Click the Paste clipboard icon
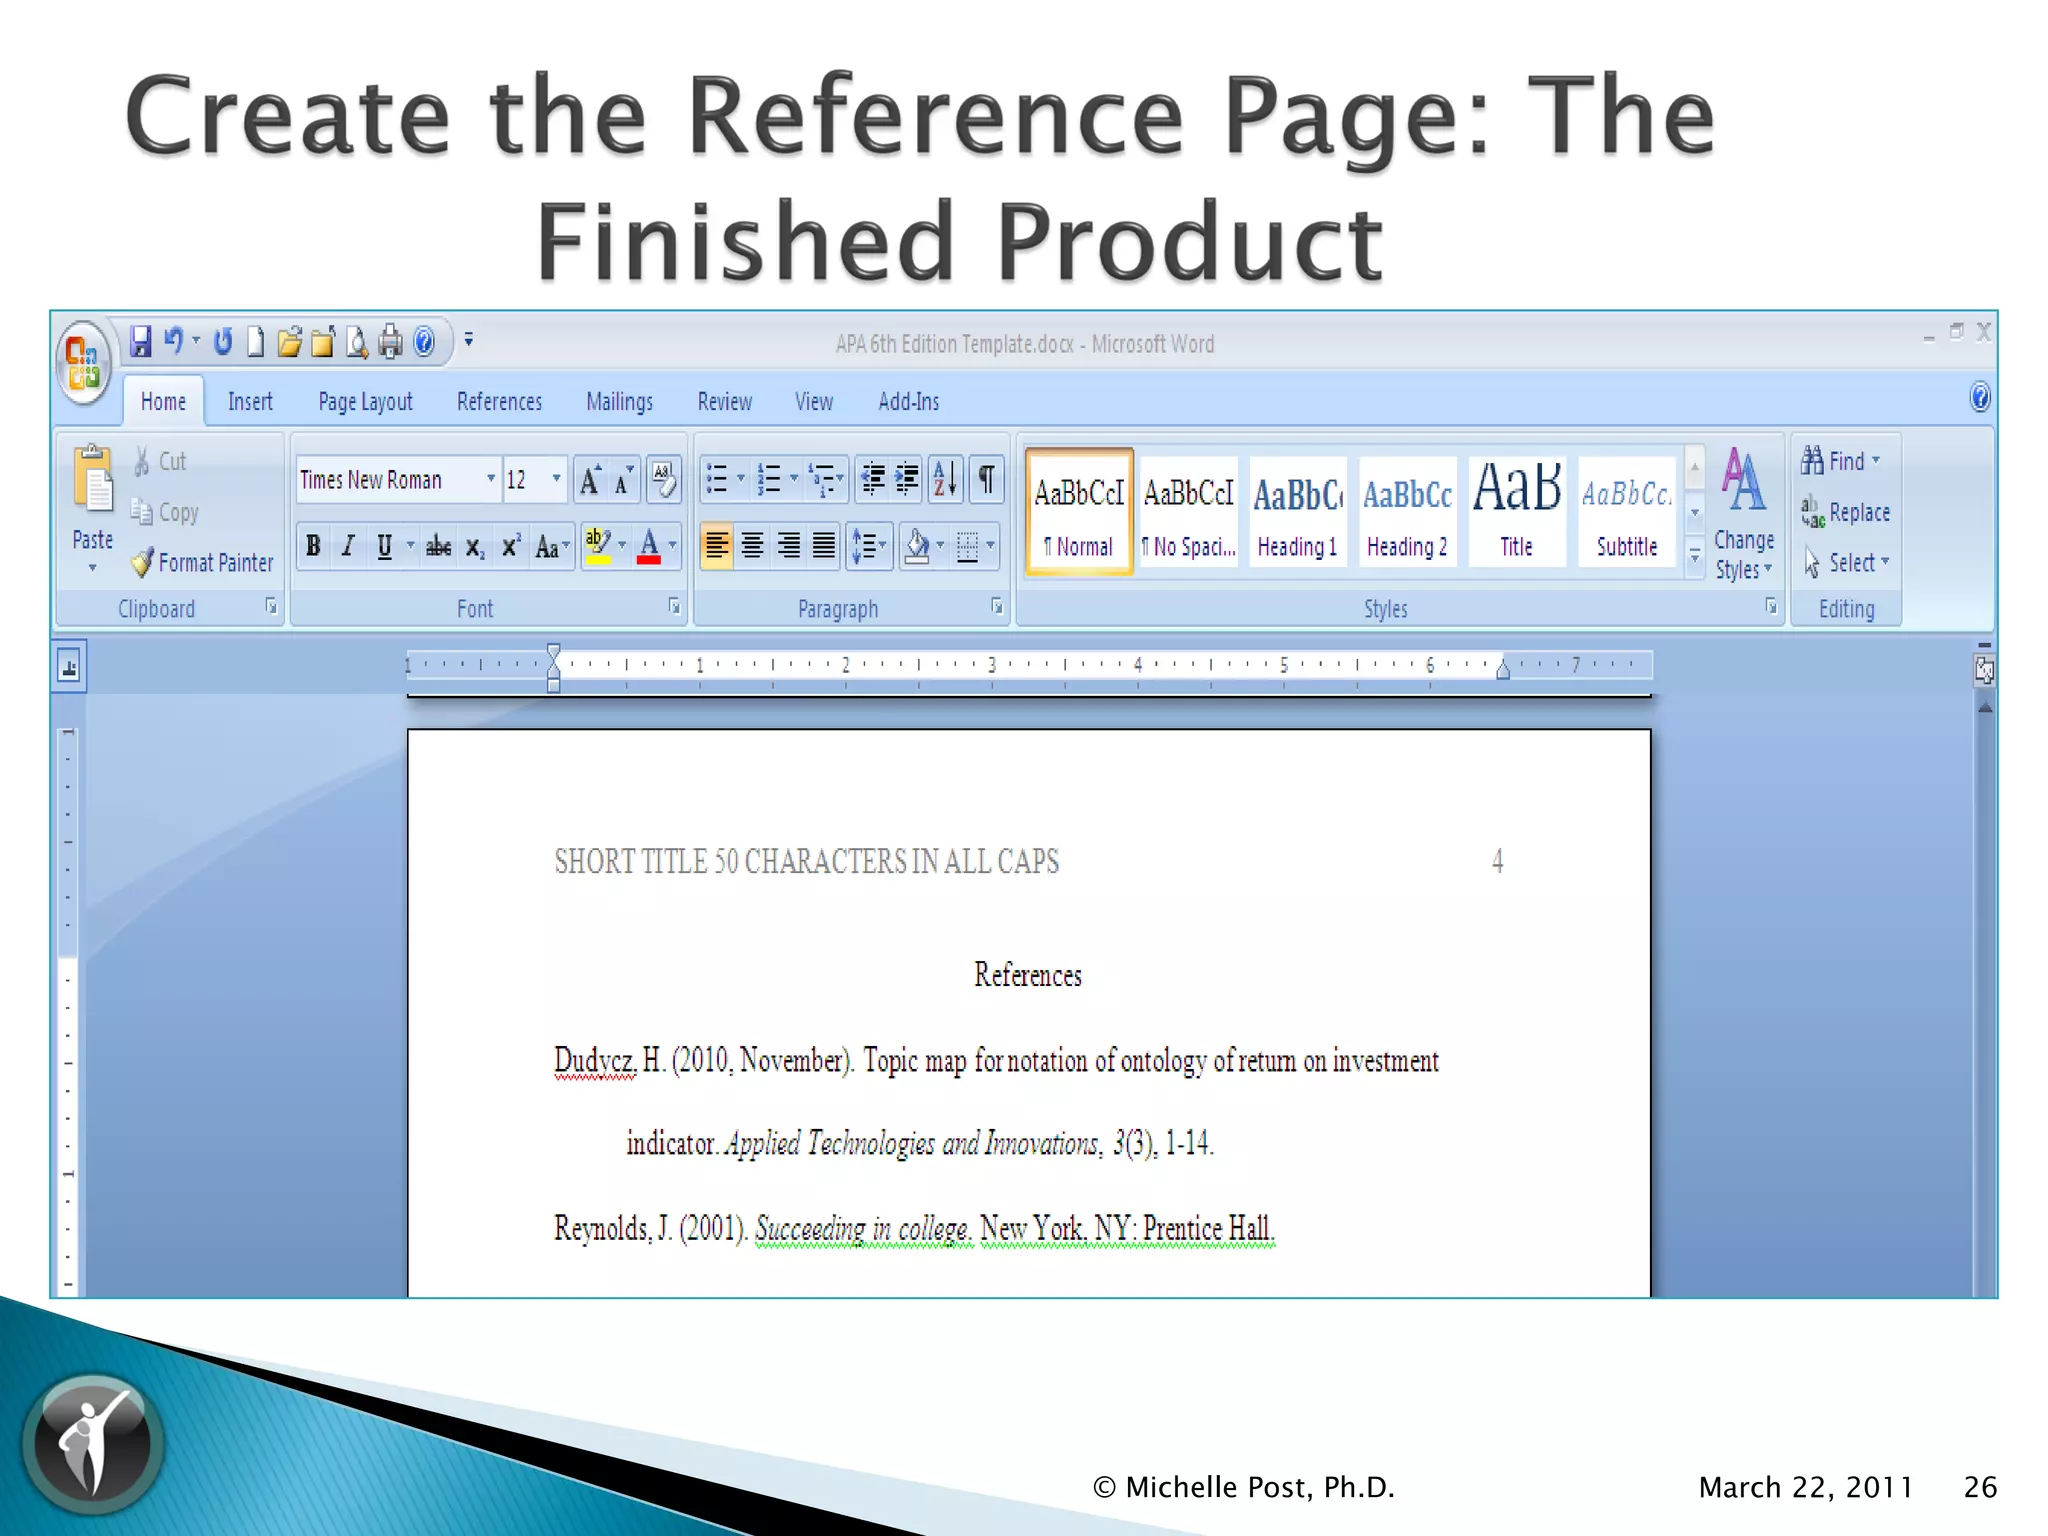 93,480
